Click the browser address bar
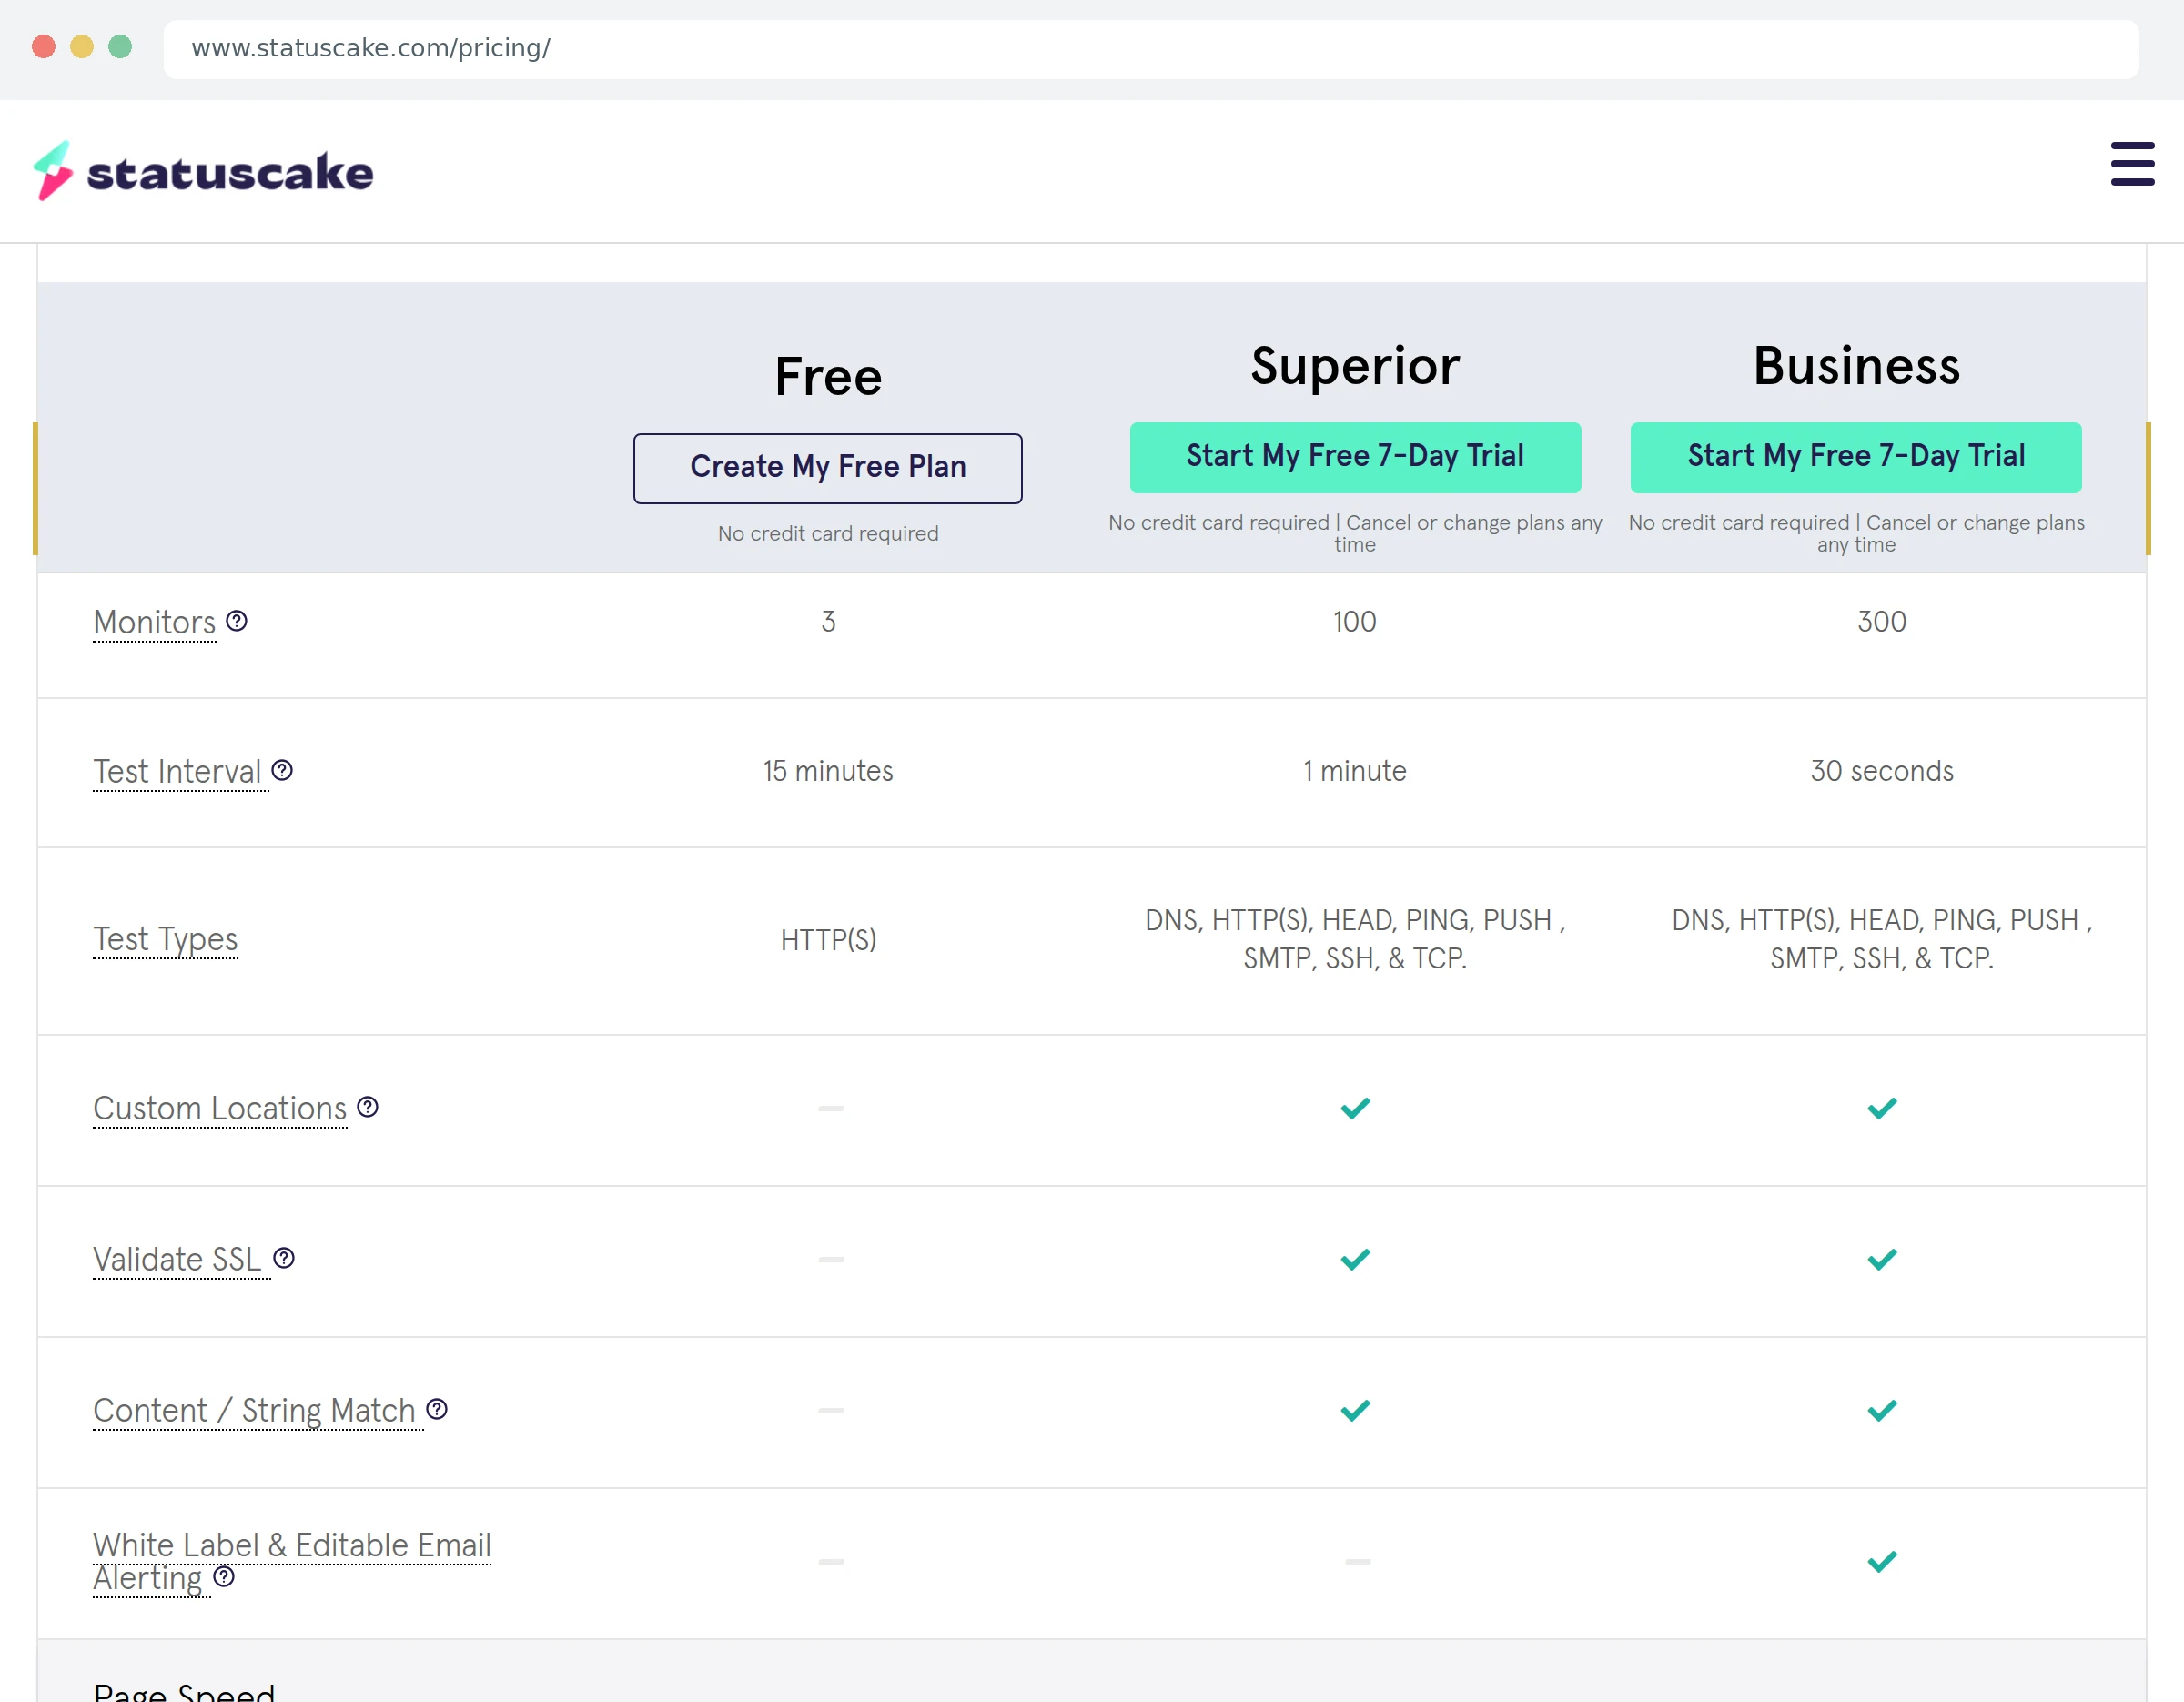The width and height of the screenshot is (2184, 1702). (1151, 48)
